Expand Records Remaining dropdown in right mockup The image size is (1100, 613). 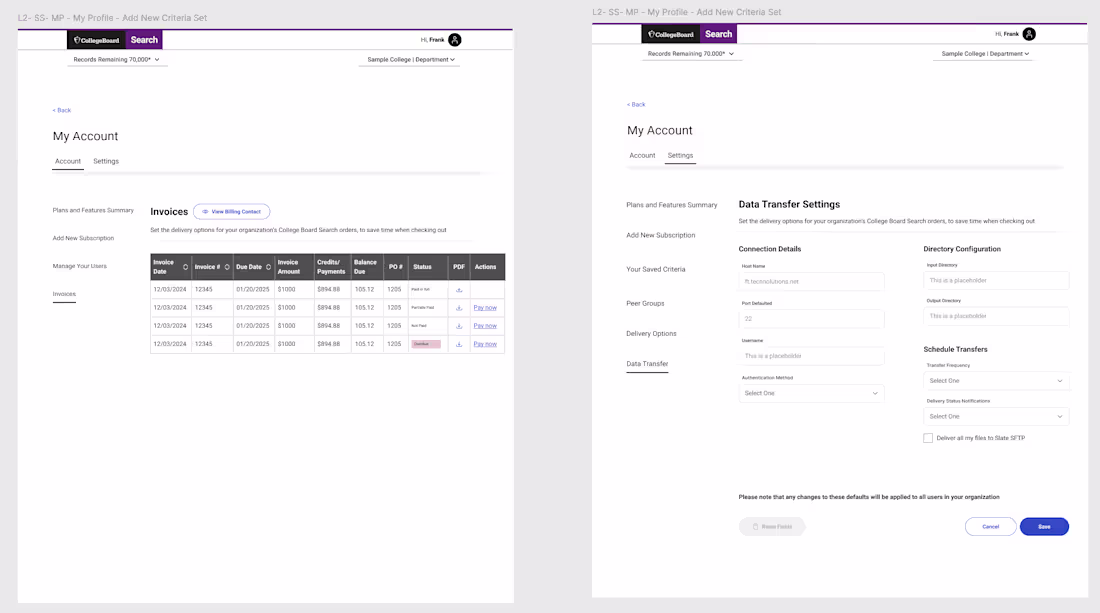pyautogui.click(x=691, y=53)
